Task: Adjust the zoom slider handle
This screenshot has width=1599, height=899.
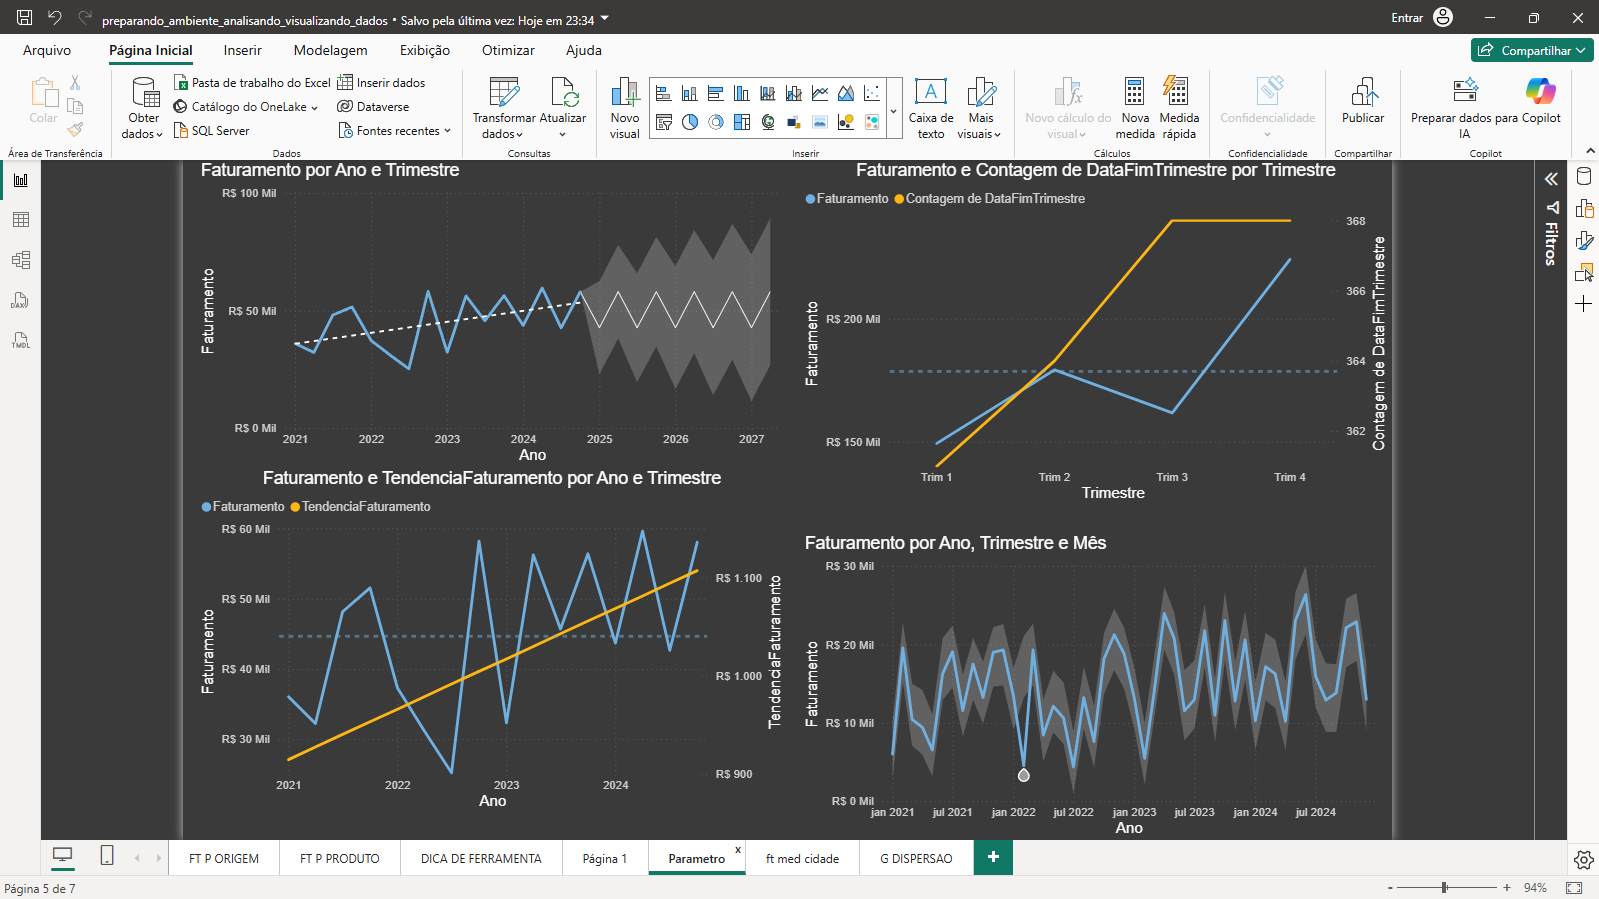Action: click(x=1444, y=888)
